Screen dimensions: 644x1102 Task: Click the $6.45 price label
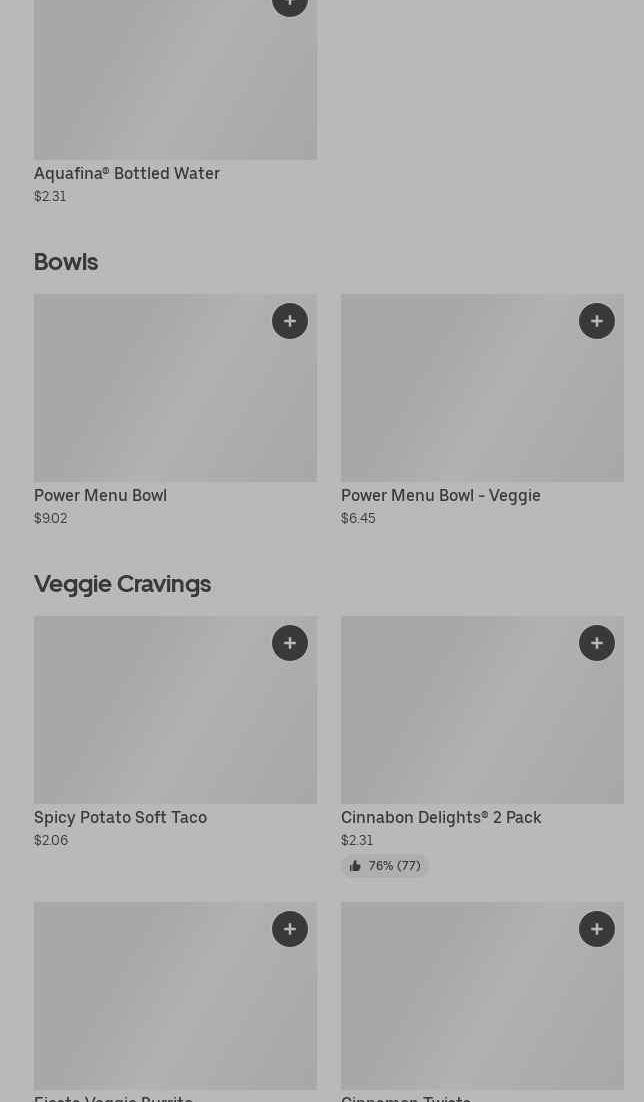pos(358,518)
